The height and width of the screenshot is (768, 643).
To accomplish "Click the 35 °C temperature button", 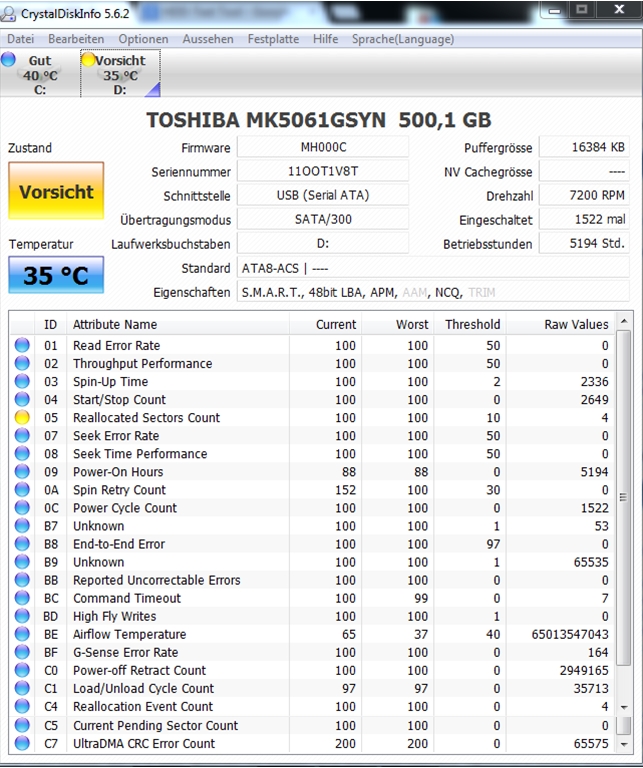I will pos(56,275).
